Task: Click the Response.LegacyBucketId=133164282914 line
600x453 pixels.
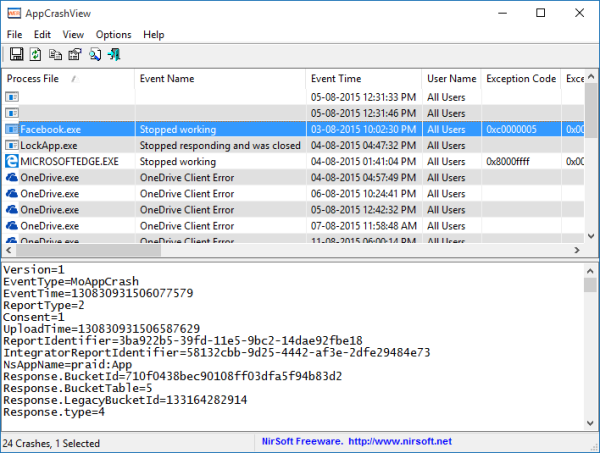Action: click(125, 400)
